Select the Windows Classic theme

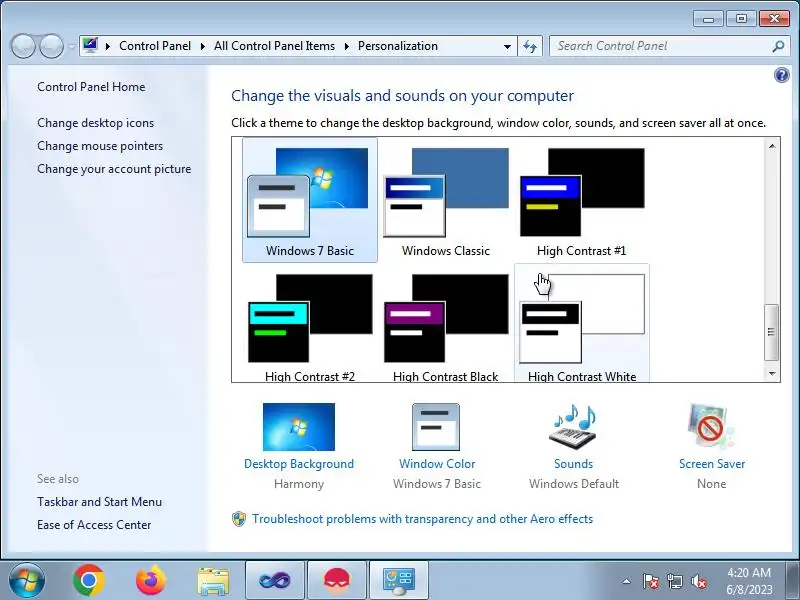pos(446,200)
